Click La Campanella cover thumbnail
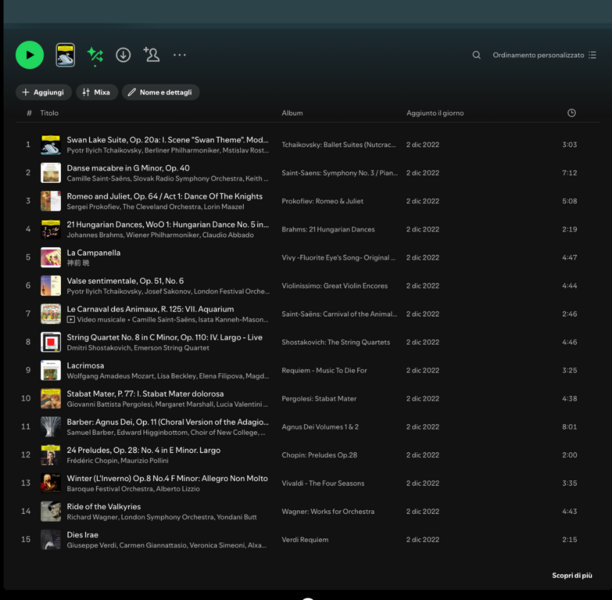This screenshot has width=612, height=600. 51,258
